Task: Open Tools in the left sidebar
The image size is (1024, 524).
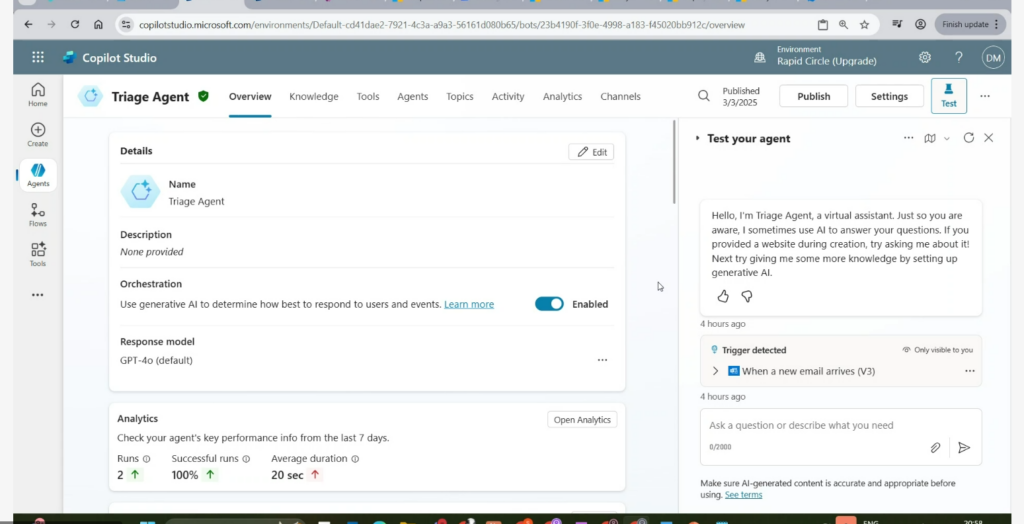Action: coord(38,255)
